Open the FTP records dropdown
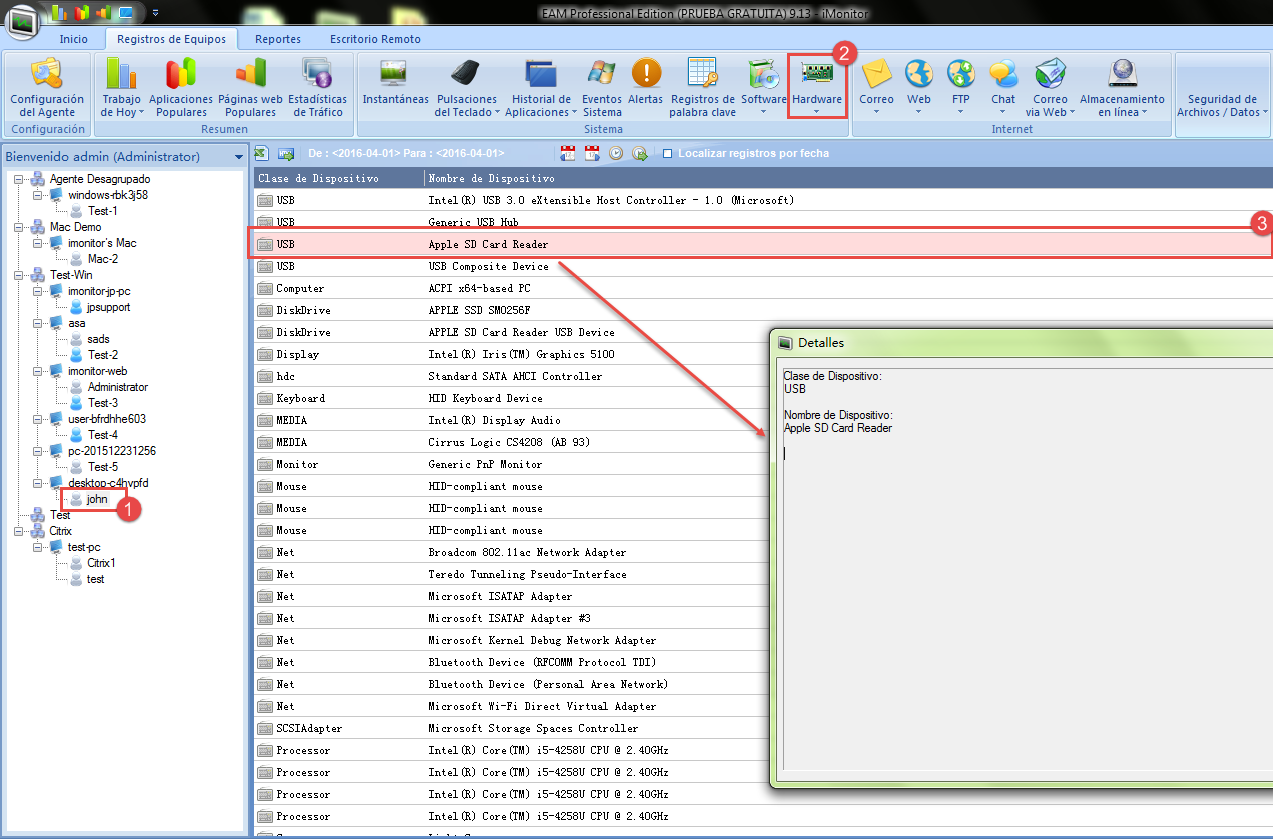This screenshot has width=1273, height=839. [x=961, y=88]
